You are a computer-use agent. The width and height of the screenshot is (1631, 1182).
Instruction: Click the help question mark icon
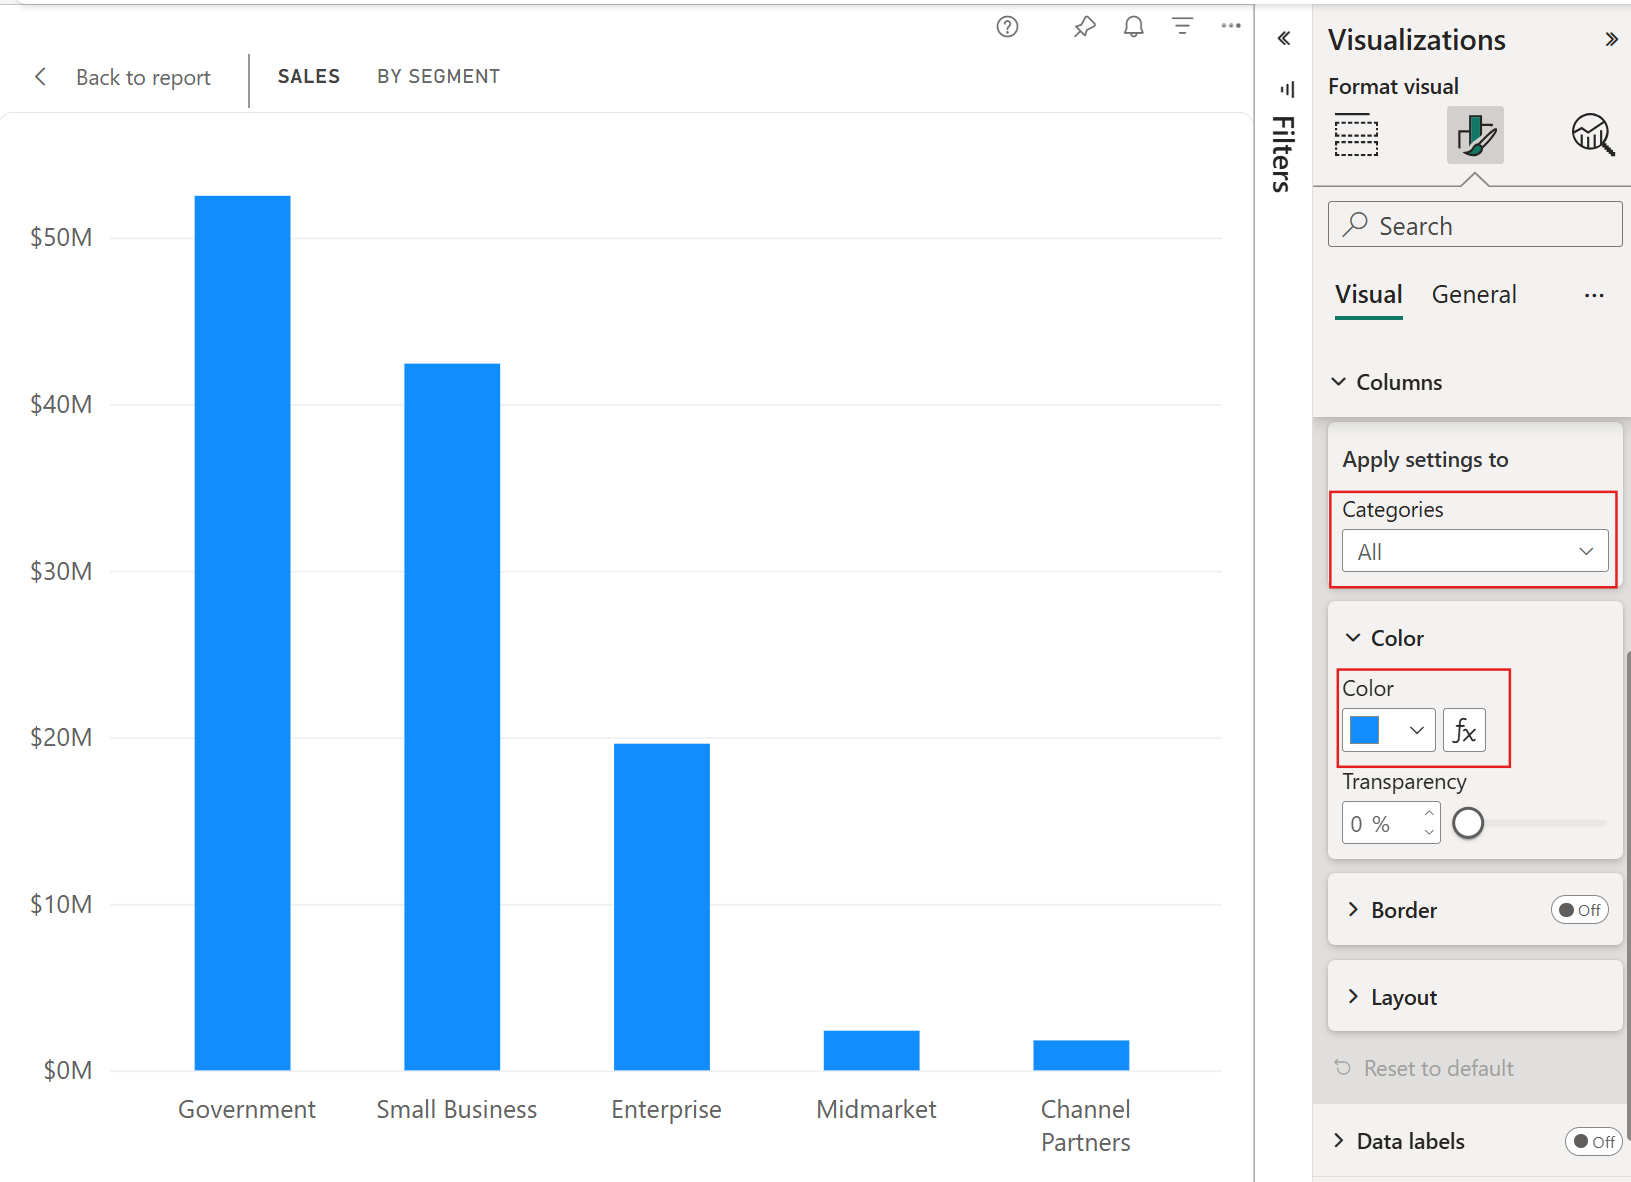click(1007, 27)
